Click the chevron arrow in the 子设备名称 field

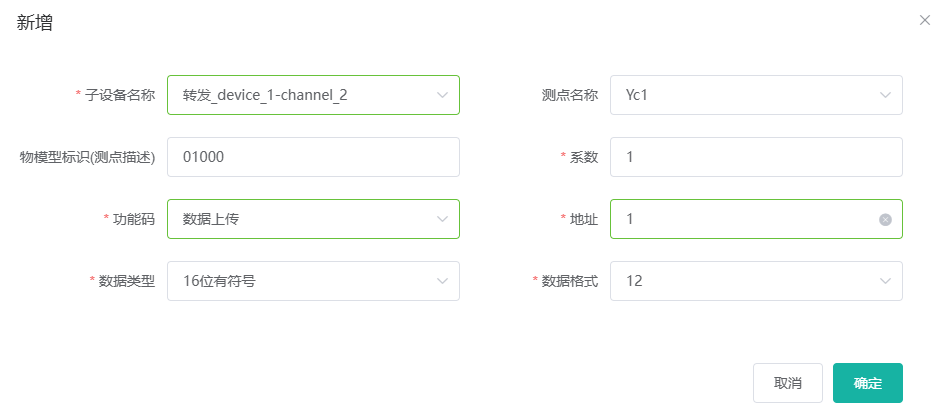tap(442, 95)
